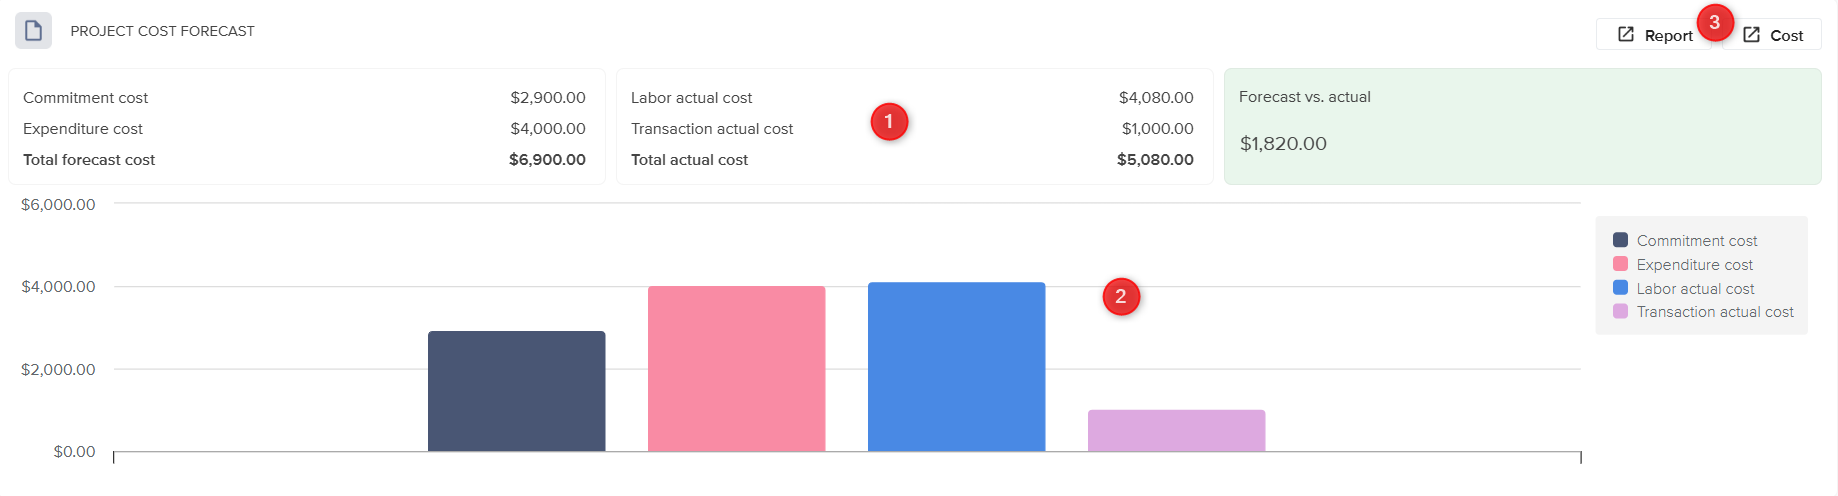Image resolution: width=1838 pixels, height=496 pixels.
Task: Click the external-link icon on Cost button
Action: click(x=1751, y=35)
